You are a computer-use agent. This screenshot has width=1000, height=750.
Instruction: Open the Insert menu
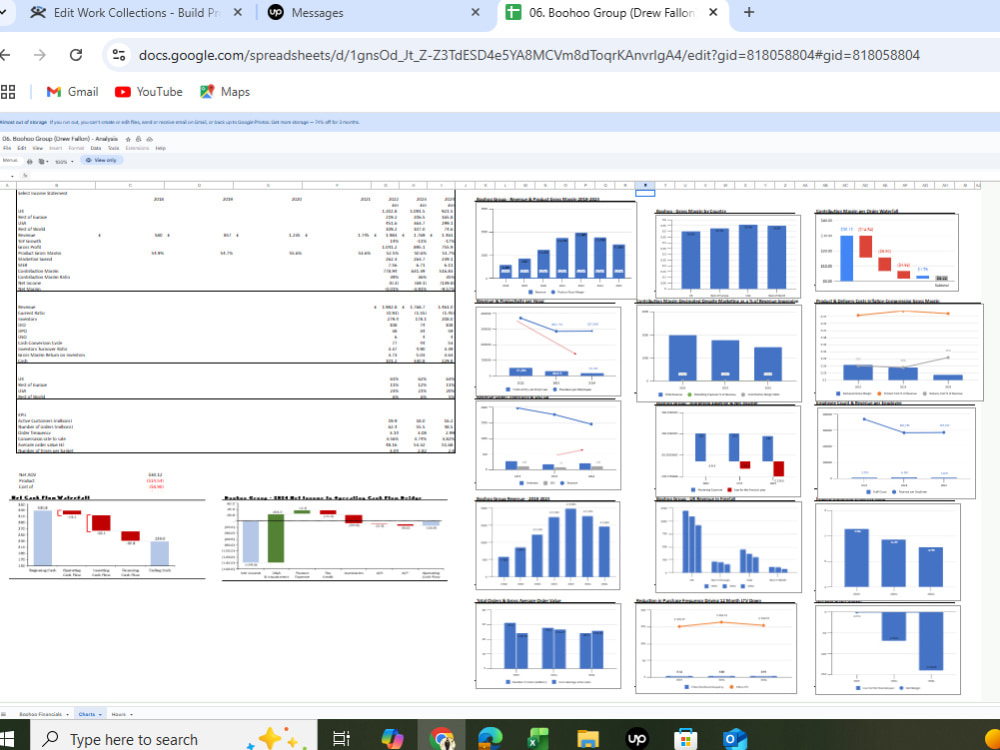[55, 148]
